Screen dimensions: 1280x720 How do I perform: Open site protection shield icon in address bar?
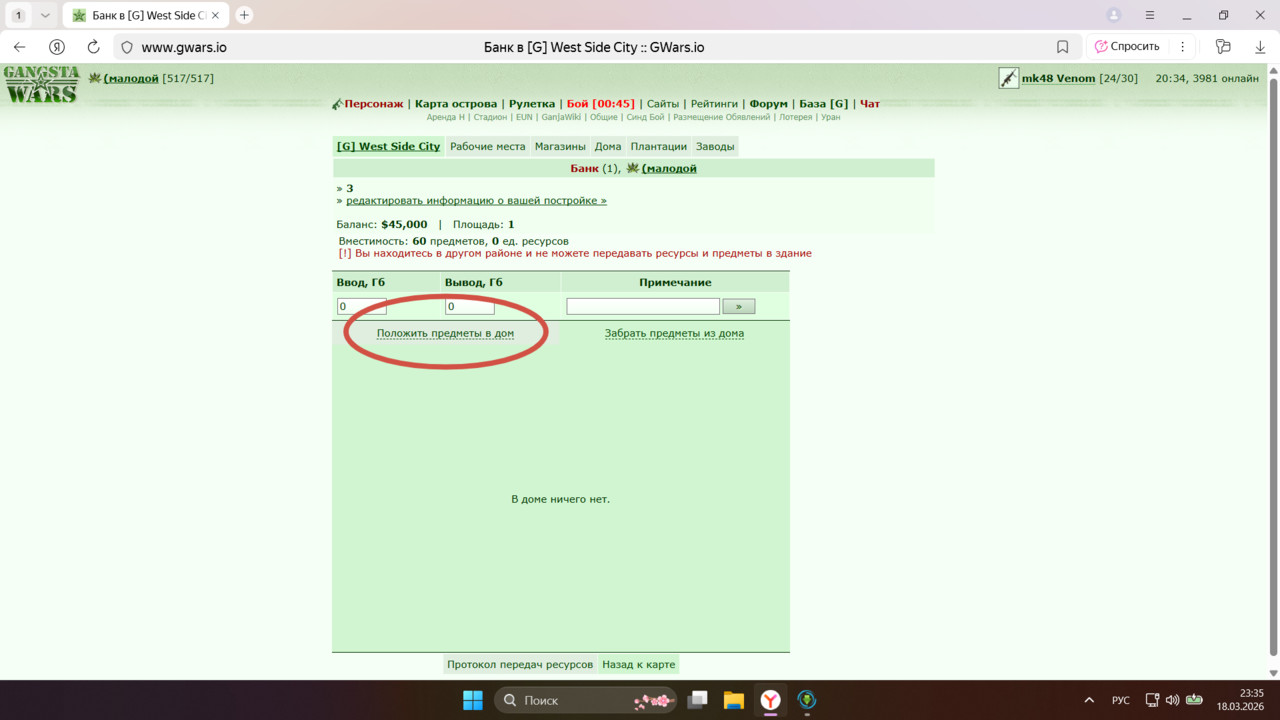point(126,47)
